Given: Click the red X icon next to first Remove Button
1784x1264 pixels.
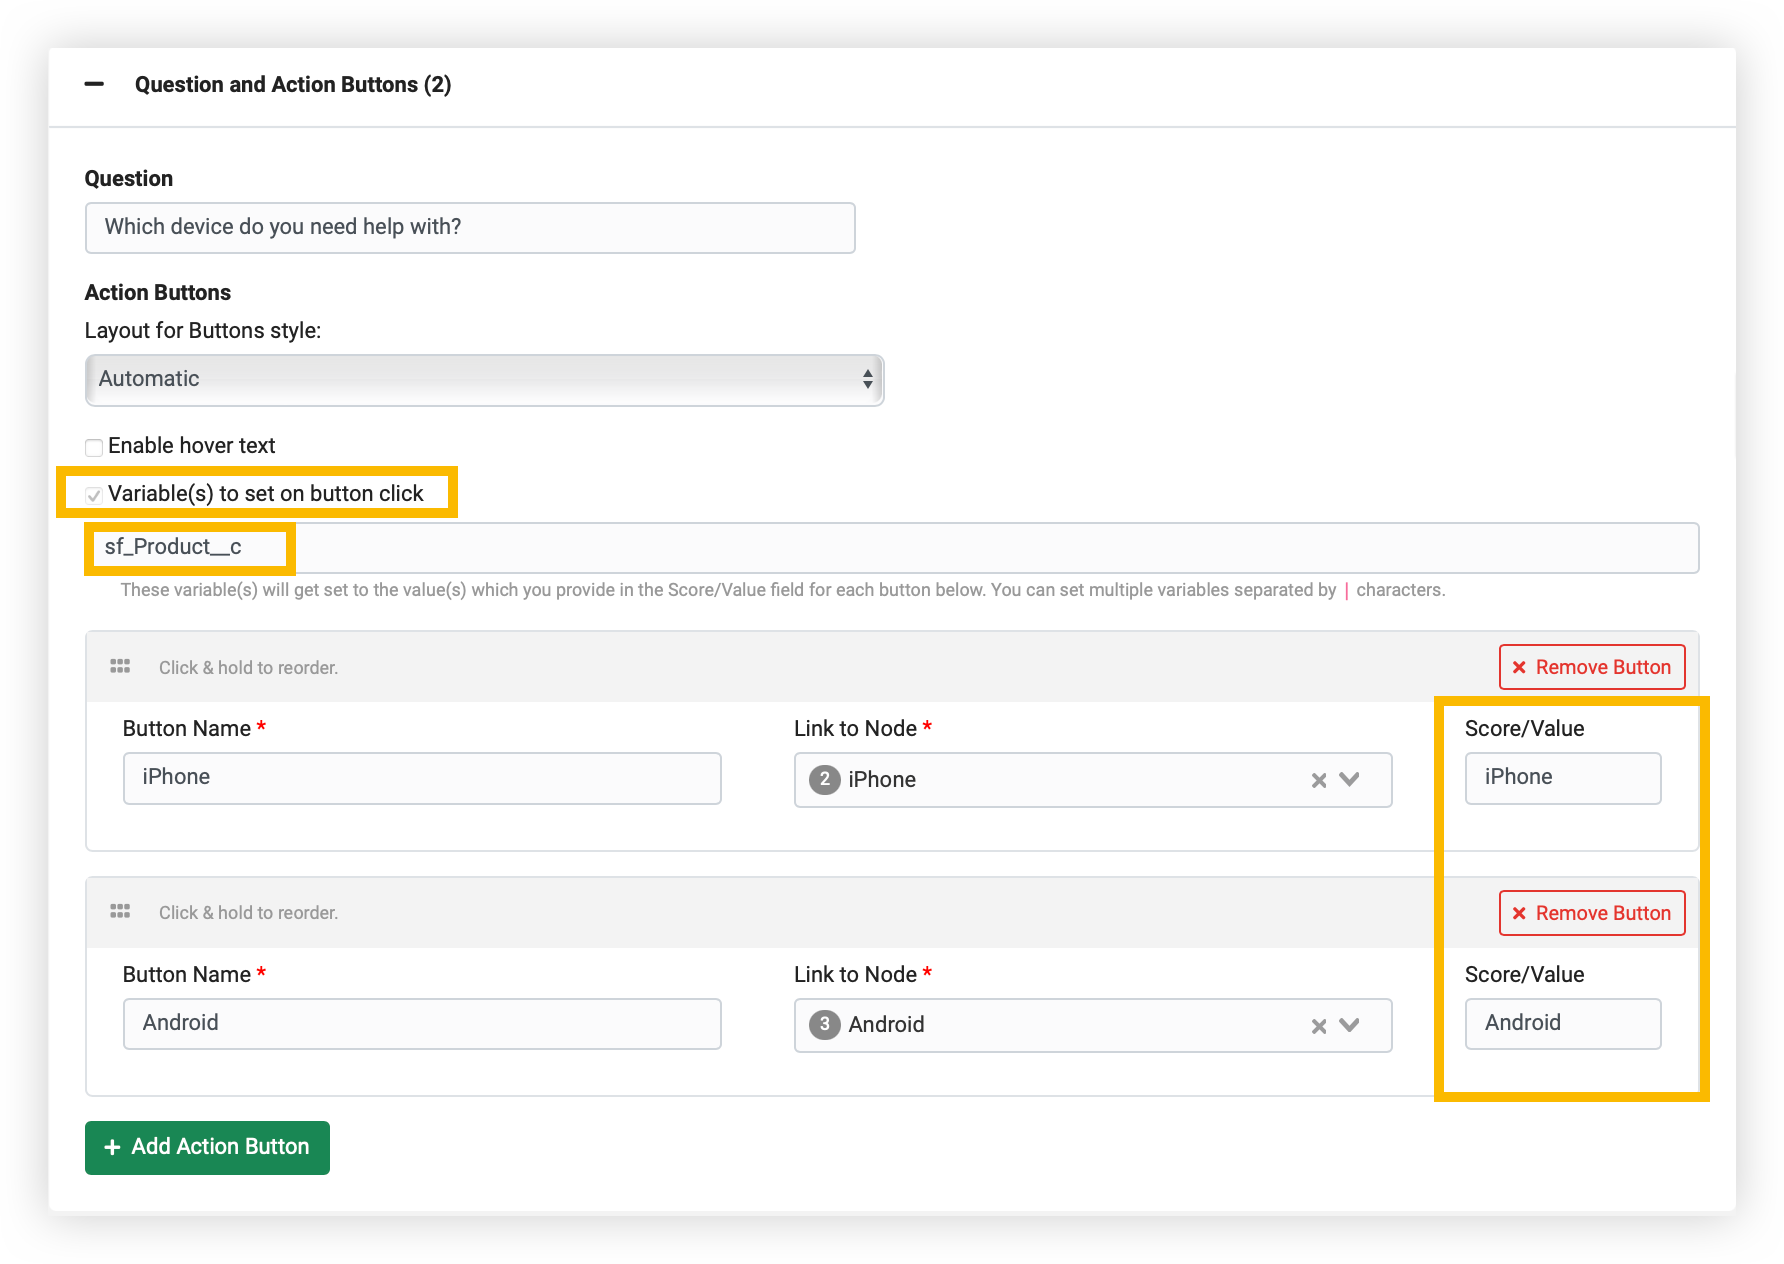Looking at the screenshot, I should coord(1519,666).
